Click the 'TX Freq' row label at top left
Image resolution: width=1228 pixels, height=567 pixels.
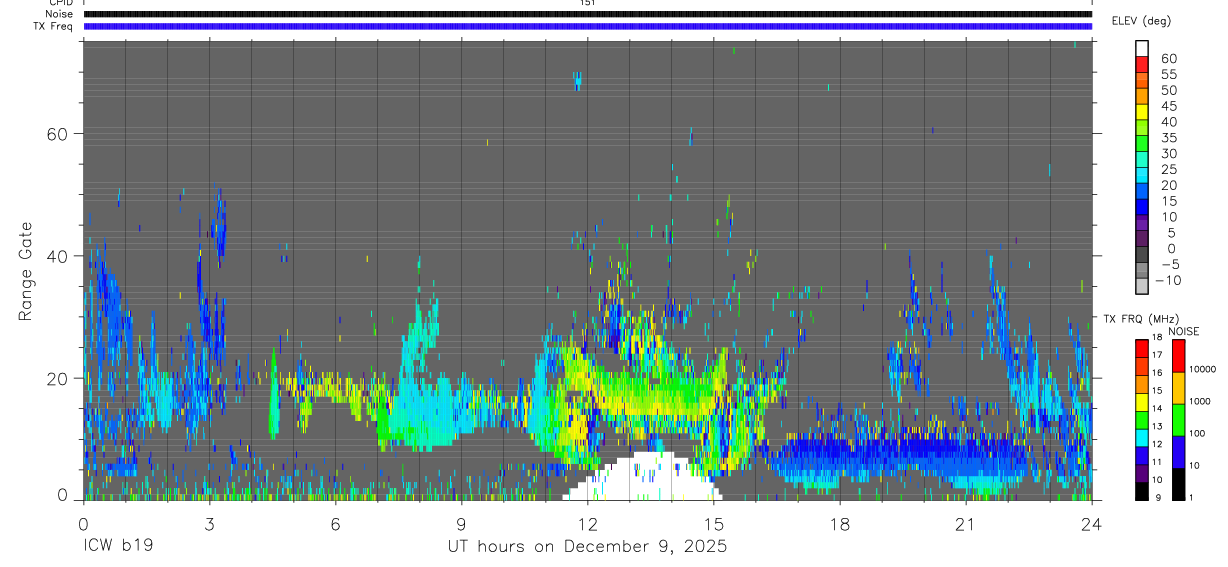pos(54,26)
